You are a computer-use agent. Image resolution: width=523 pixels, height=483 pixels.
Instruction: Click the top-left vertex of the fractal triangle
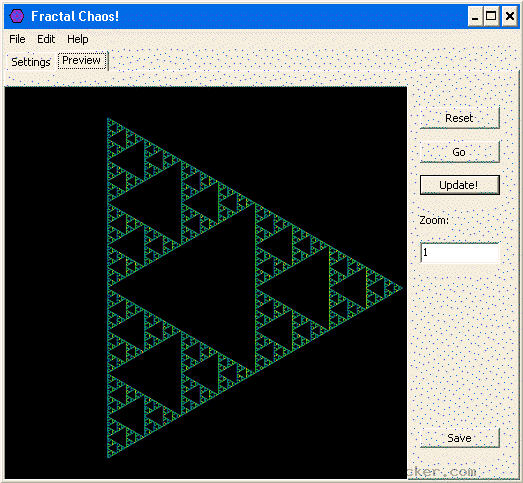click(108, 119)
